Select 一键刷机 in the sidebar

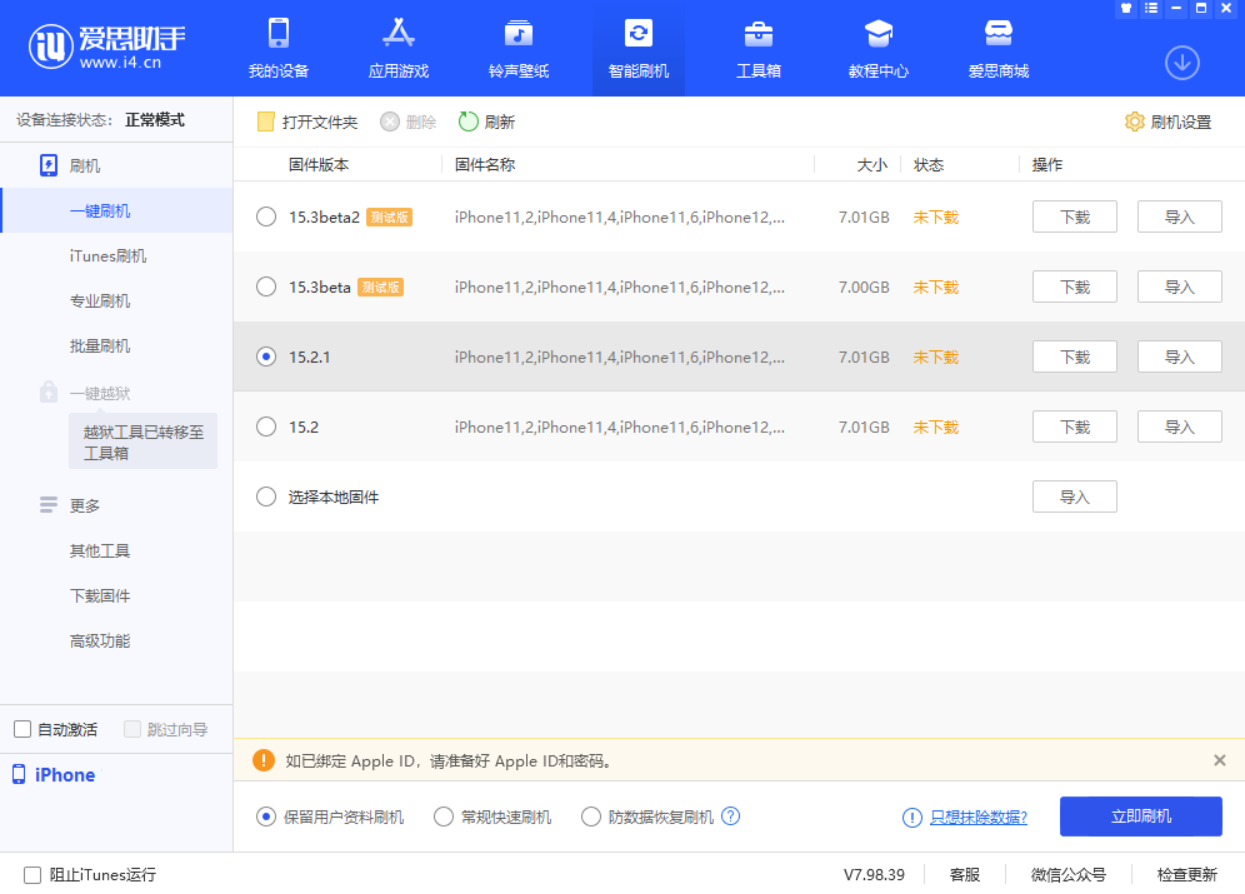pyautogui.click(x=116, y=211)
